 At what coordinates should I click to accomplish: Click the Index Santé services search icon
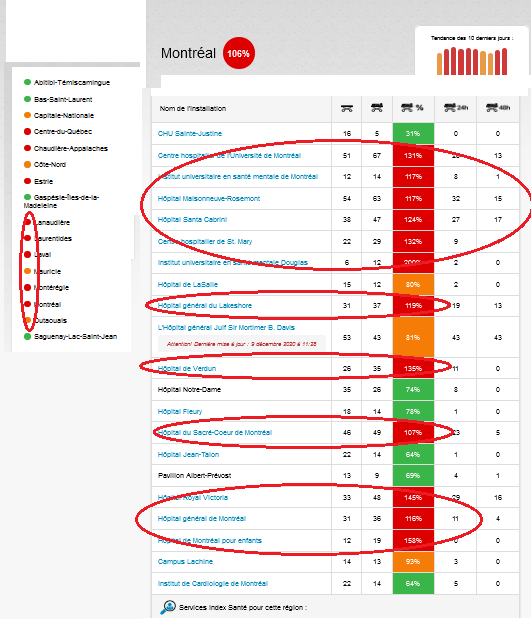[168, 607]
